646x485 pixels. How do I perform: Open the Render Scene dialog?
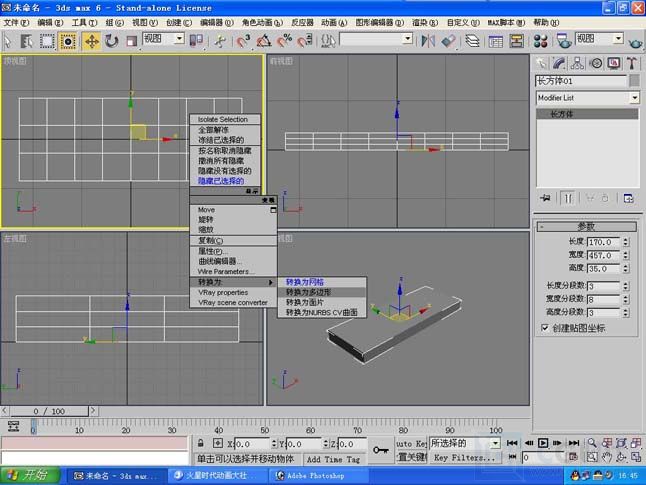click(564, 41)
